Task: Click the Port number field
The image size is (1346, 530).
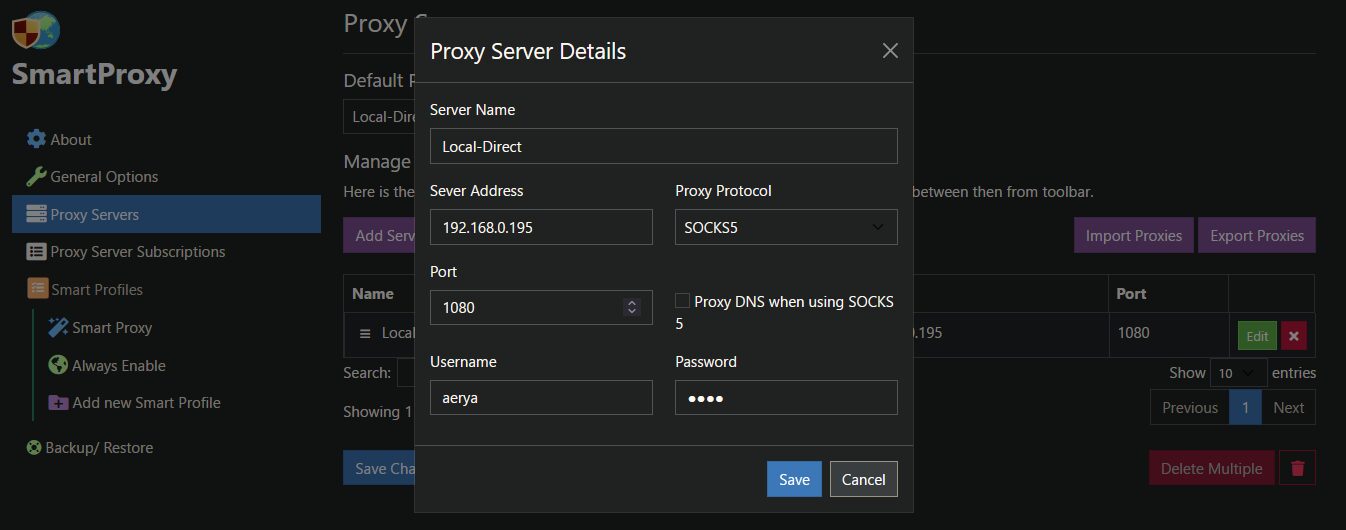Action: [x=541, y=307]
